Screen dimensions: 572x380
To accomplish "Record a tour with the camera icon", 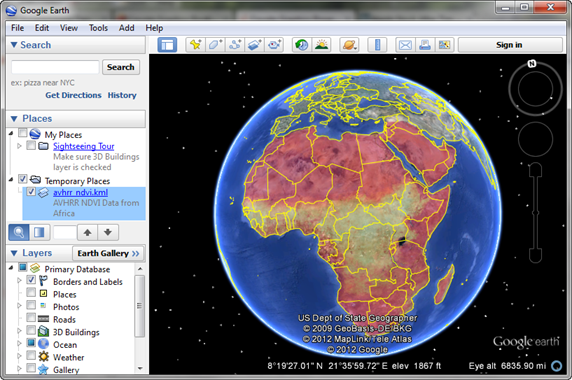I will click(x=274, y=45).
